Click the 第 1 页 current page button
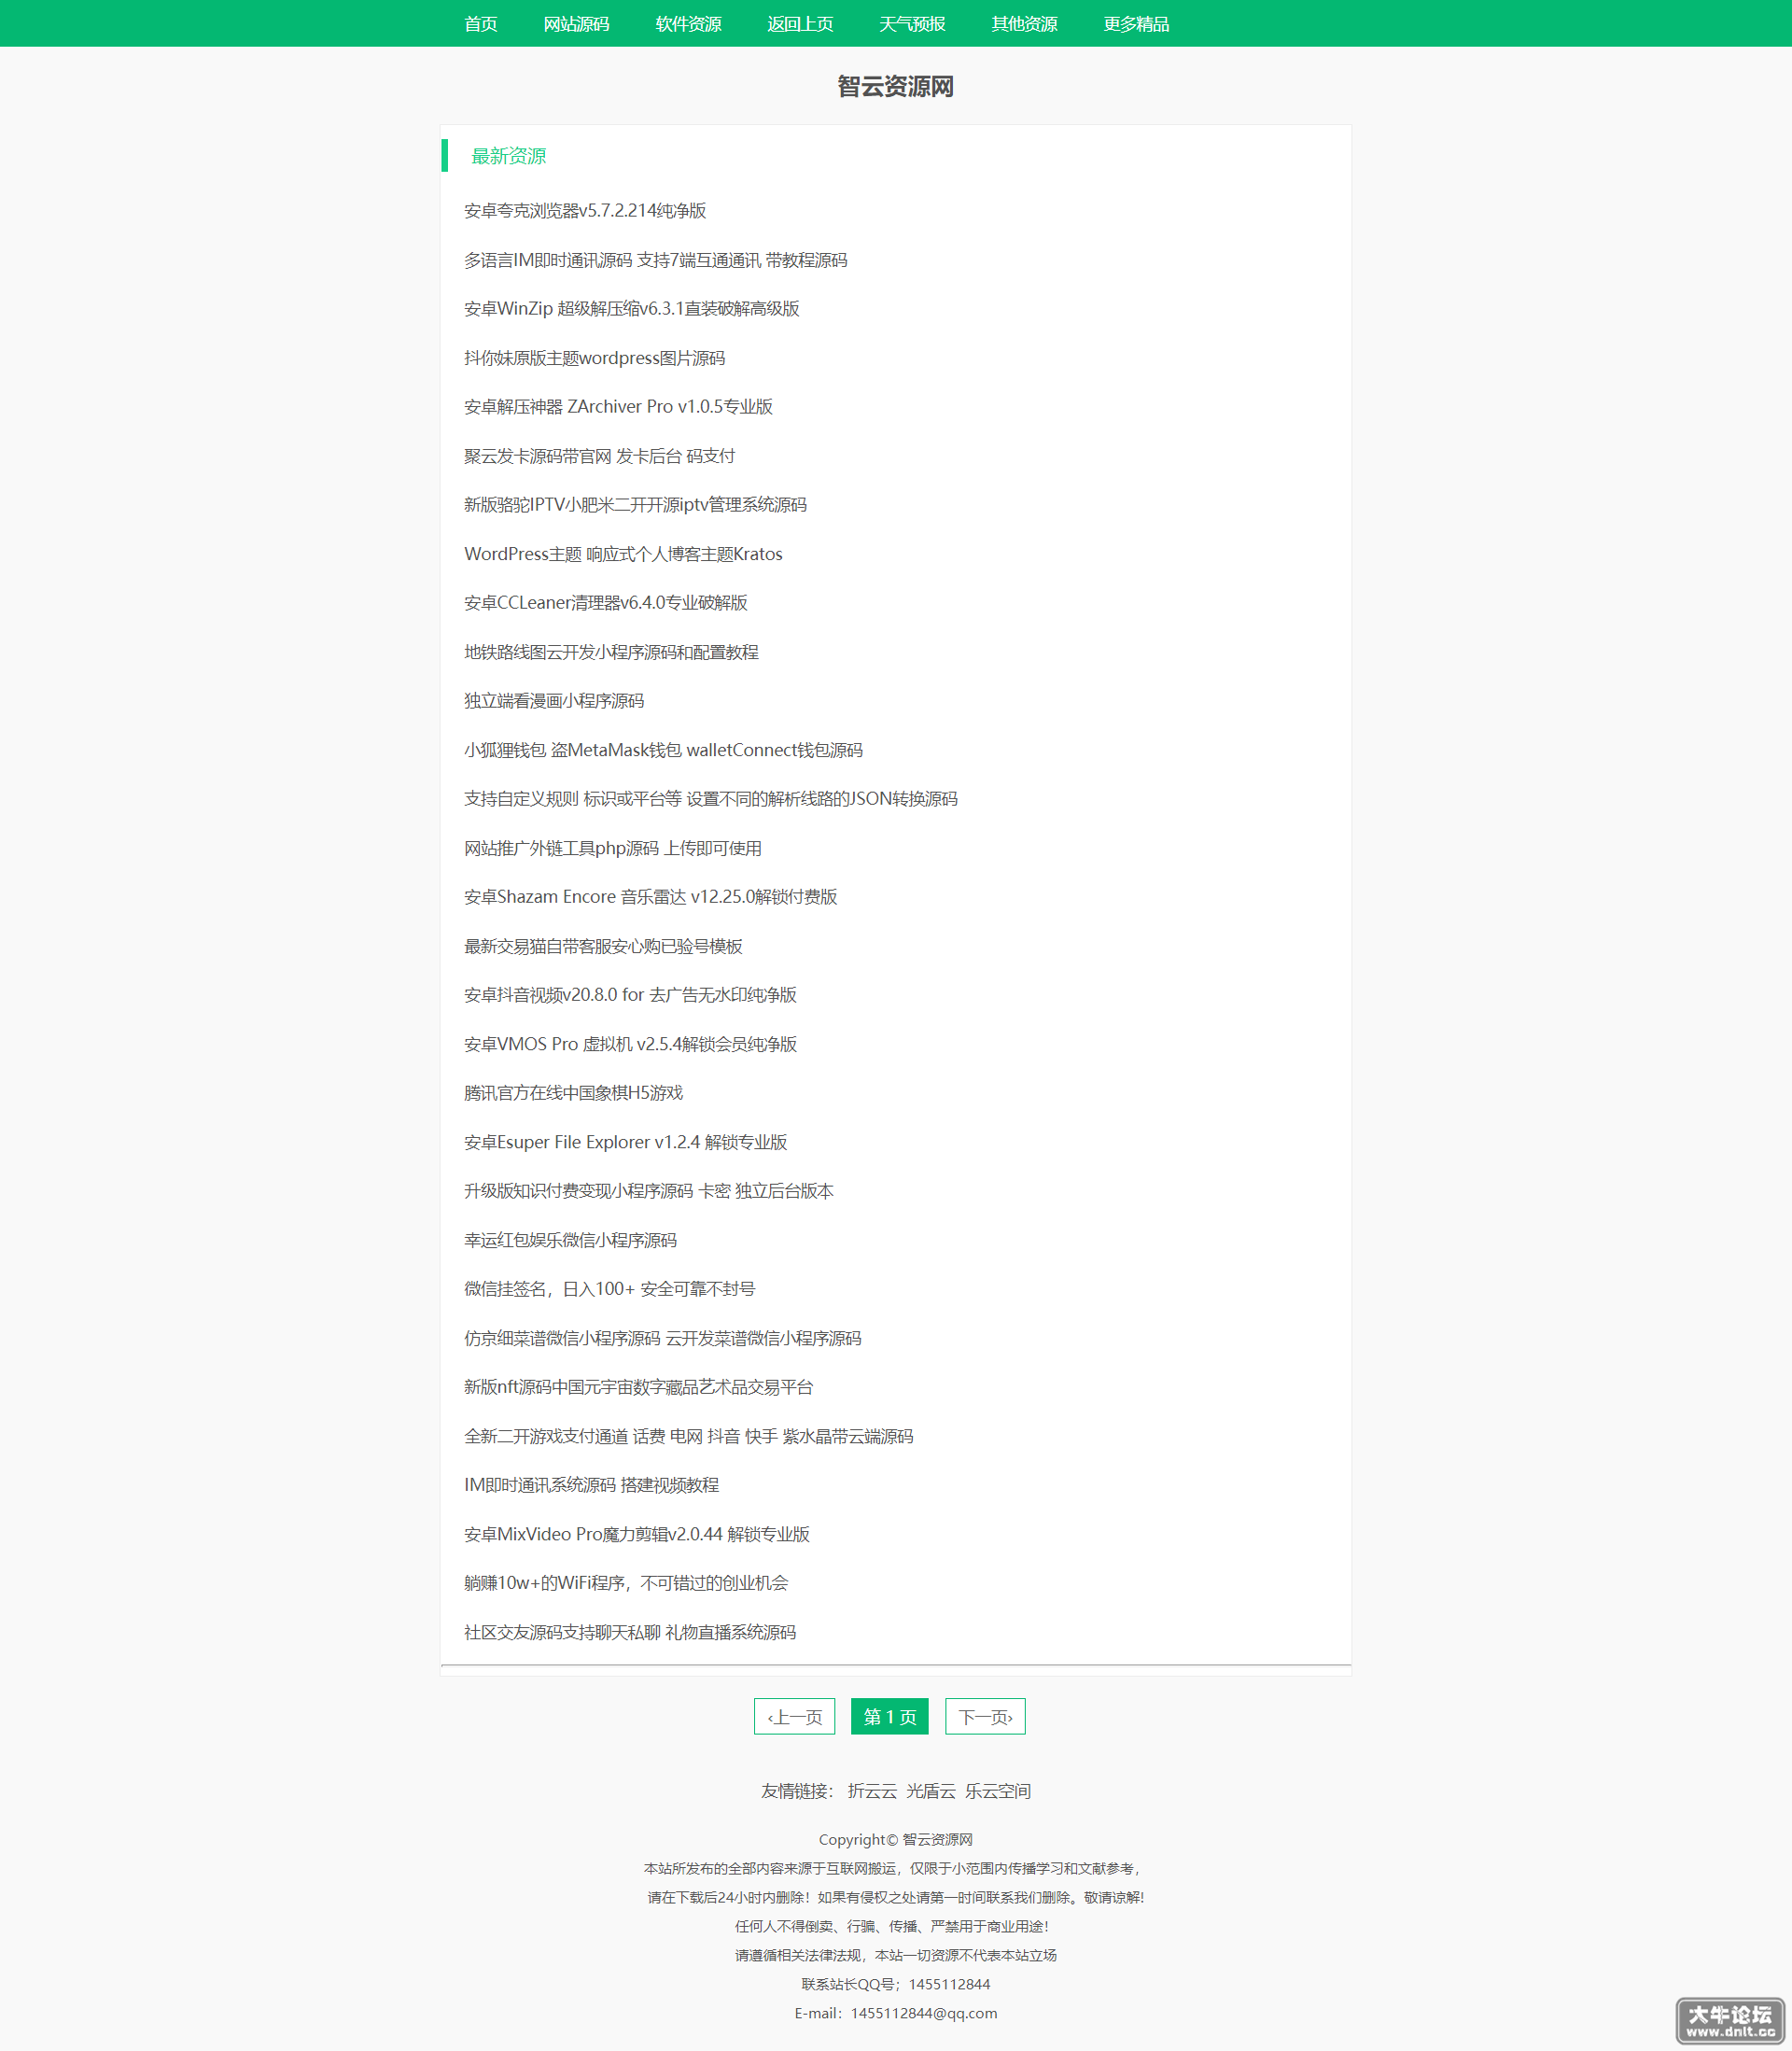This screenshot has width=1792, height=2051. [x=890, y=1716]
